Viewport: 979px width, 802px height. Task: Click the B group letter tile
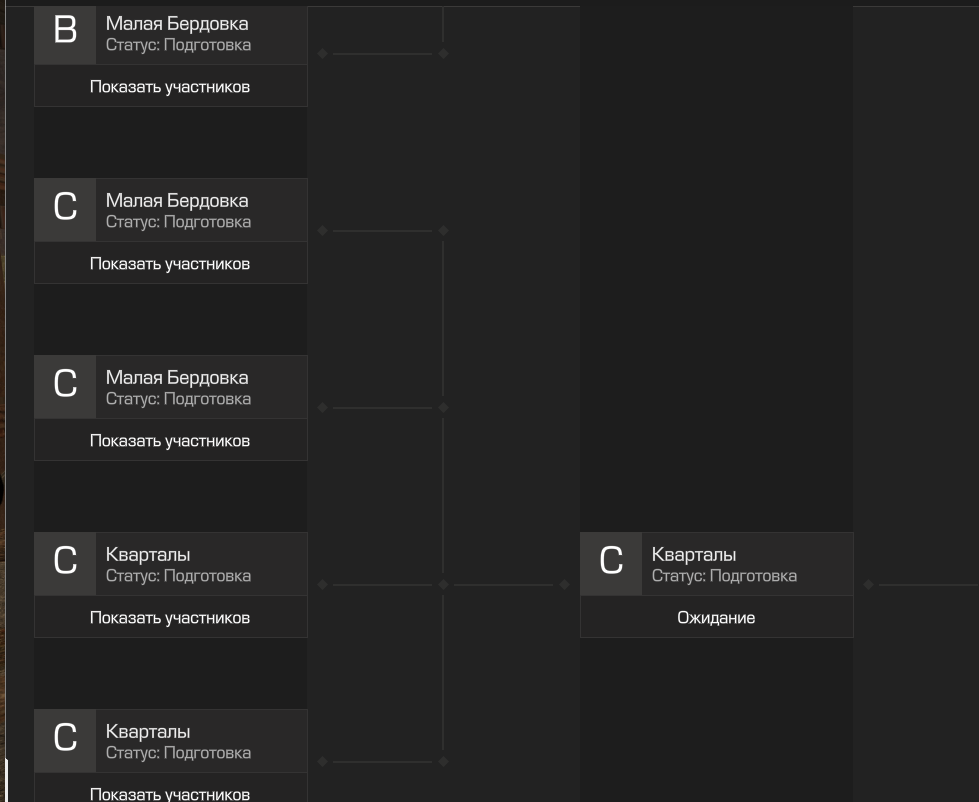coord(65,35)
